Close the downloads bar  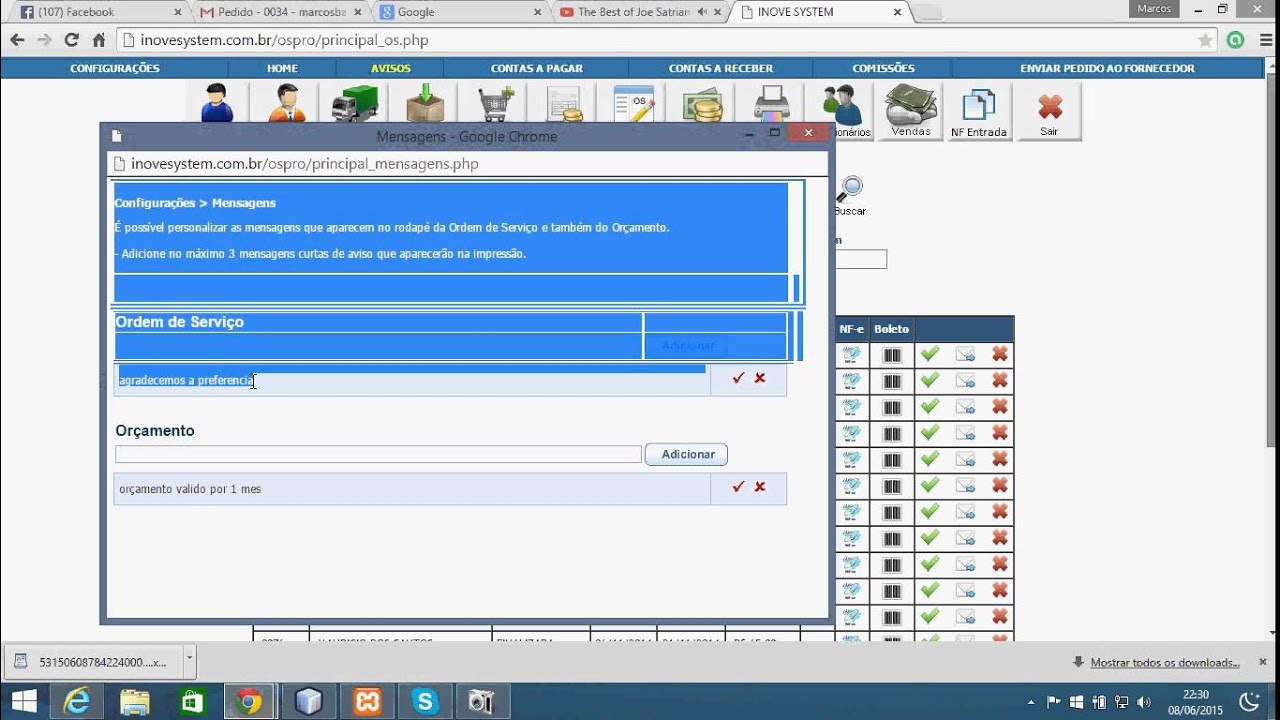1263,661
